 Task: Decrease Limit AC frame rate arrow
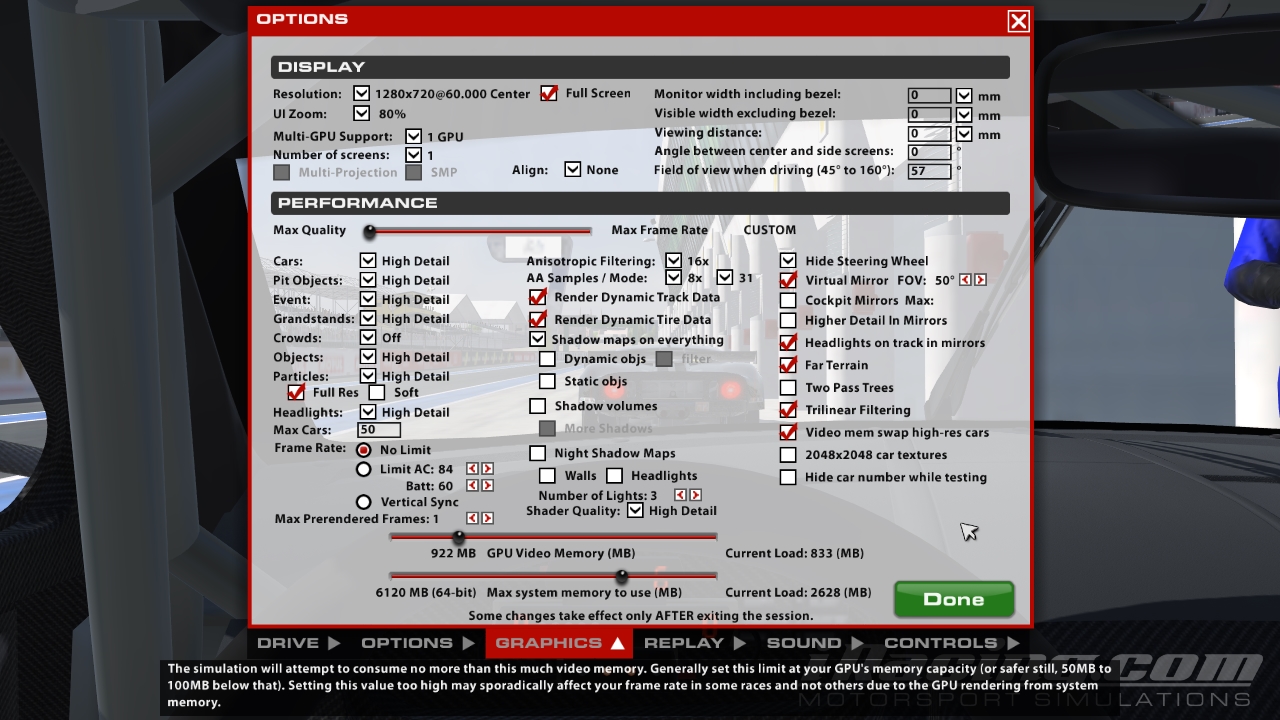click(x=472, y=469)
